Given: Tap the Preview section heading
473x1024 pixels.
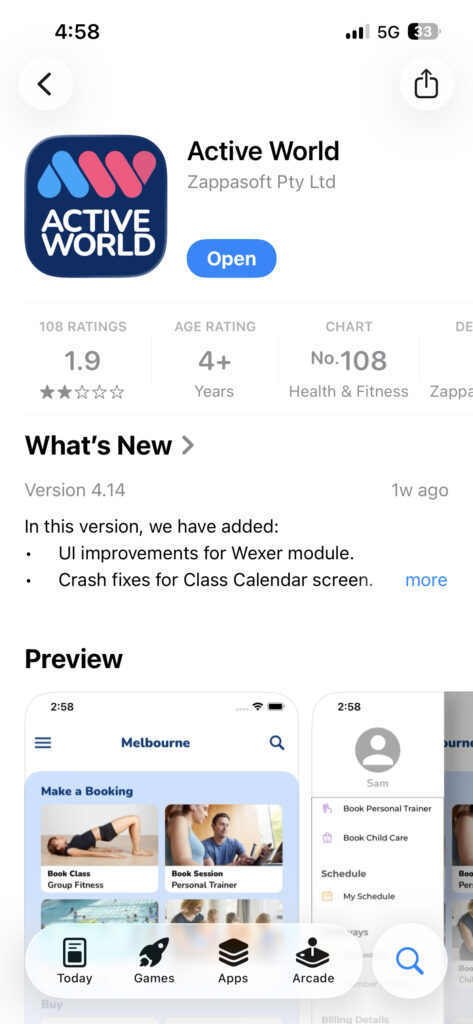Looking at the screenshot, I should pos(74,659).
